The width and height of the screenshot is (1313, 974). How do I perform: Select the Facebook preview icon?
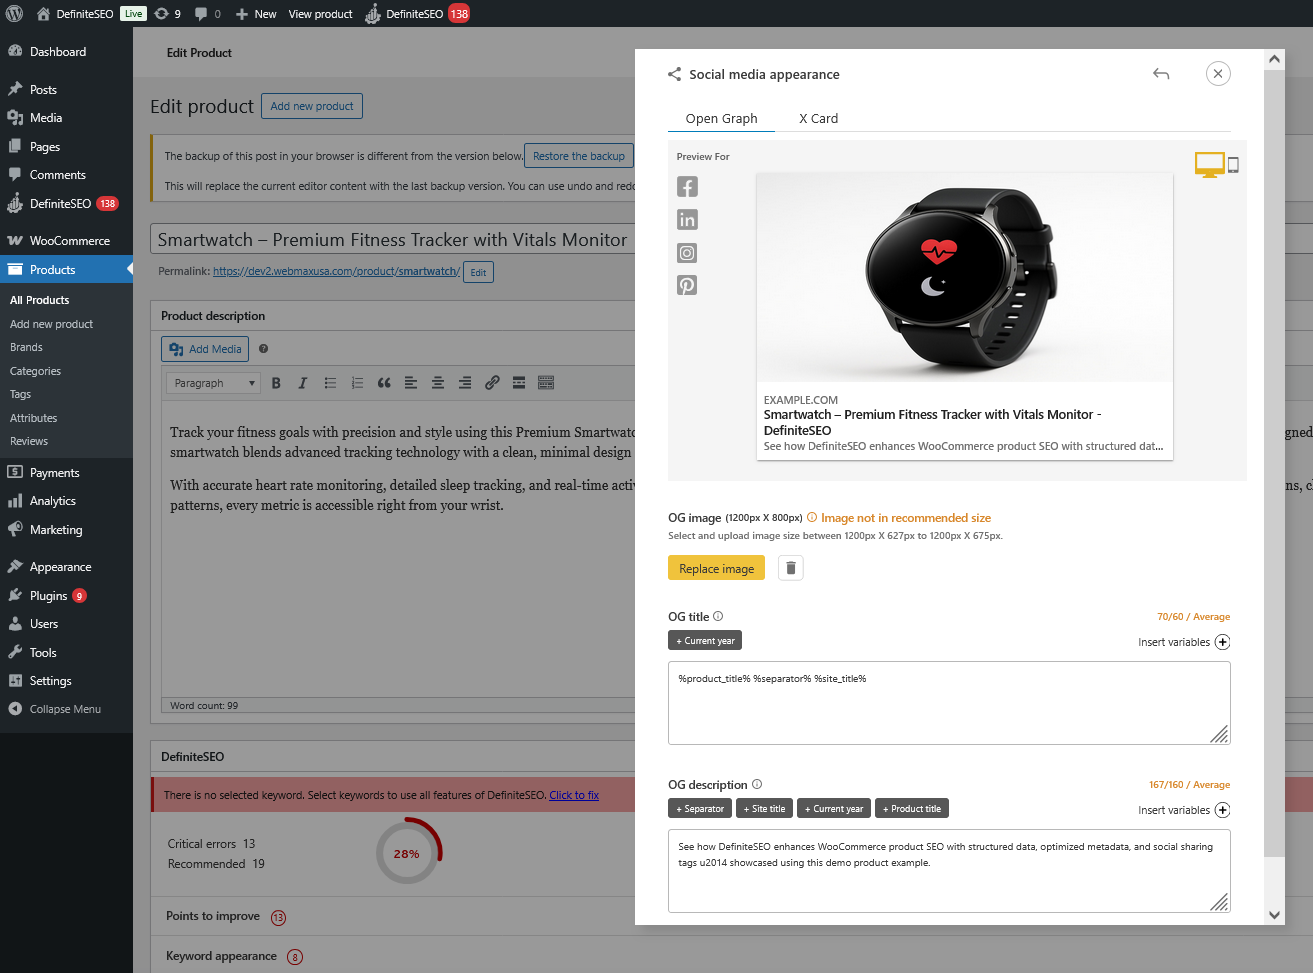click(x=687, y=186)
